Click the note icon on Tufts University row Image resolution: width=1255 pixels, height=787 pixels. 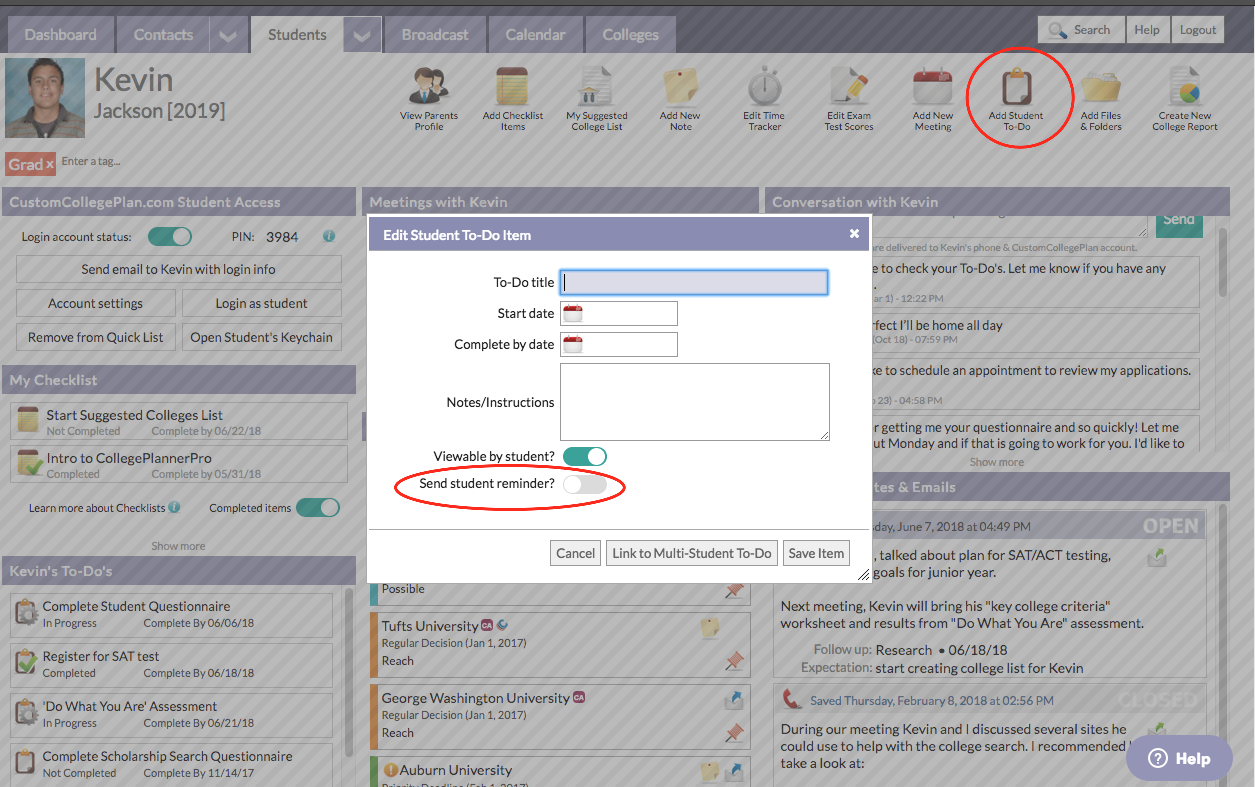710,628
